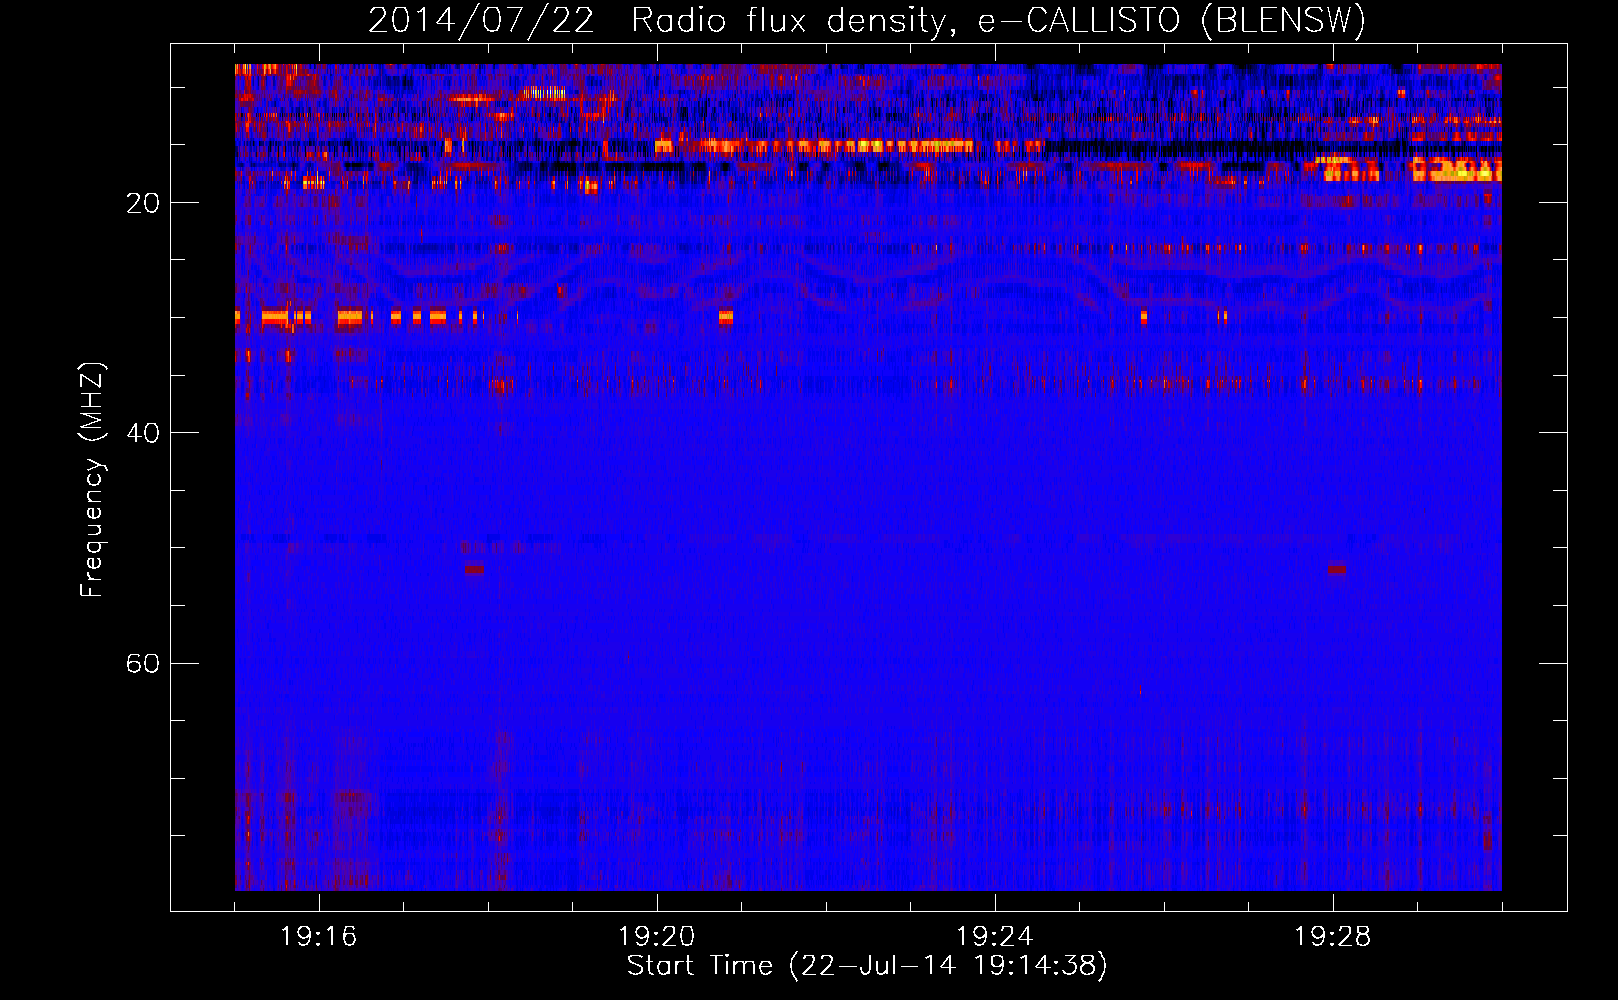Click the 19:16 time tick label
1618x1000 pixels.
click(x=318, y=937)
